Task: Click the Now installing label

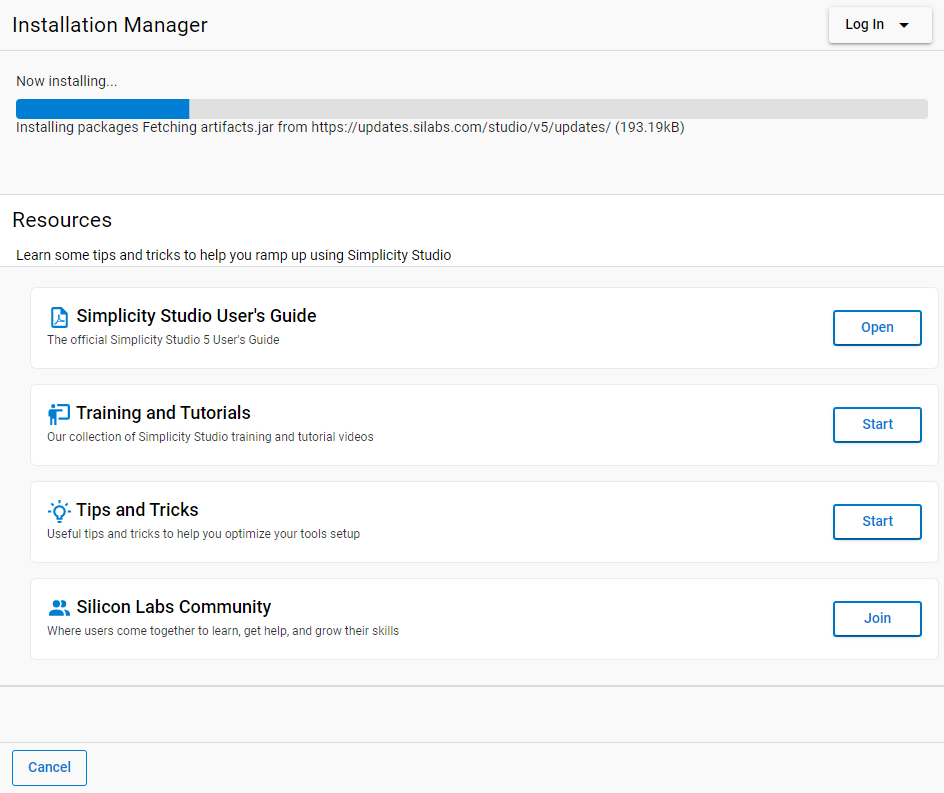Action: pyautogui.click(x=66, y=81)
